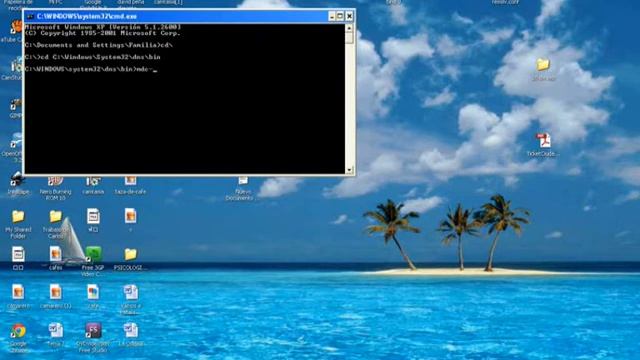
Task: Select the cafes image file
Action: 56,258
